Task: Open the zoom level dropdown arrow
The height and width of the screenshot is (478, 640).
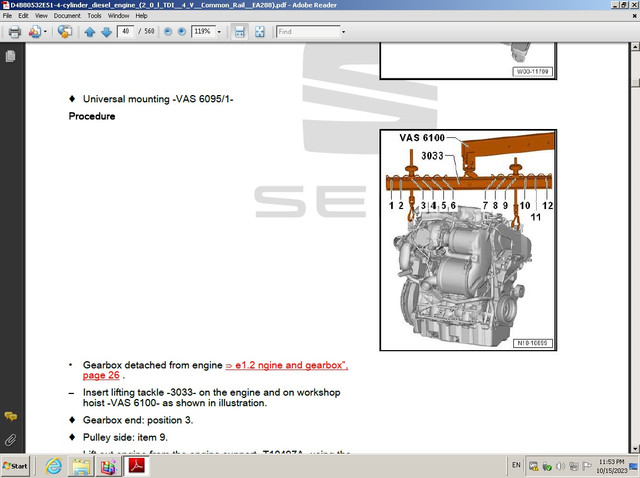Action: coord(219,31)
